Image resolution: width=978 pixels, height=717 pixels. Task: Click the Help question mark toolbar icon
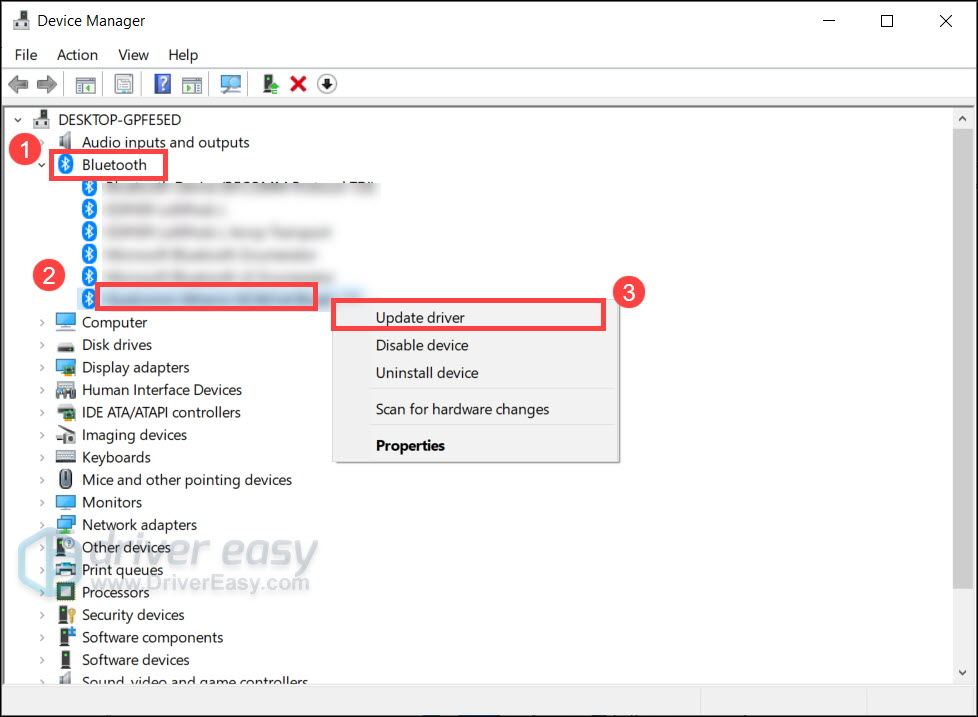click(x=162, y=85)
